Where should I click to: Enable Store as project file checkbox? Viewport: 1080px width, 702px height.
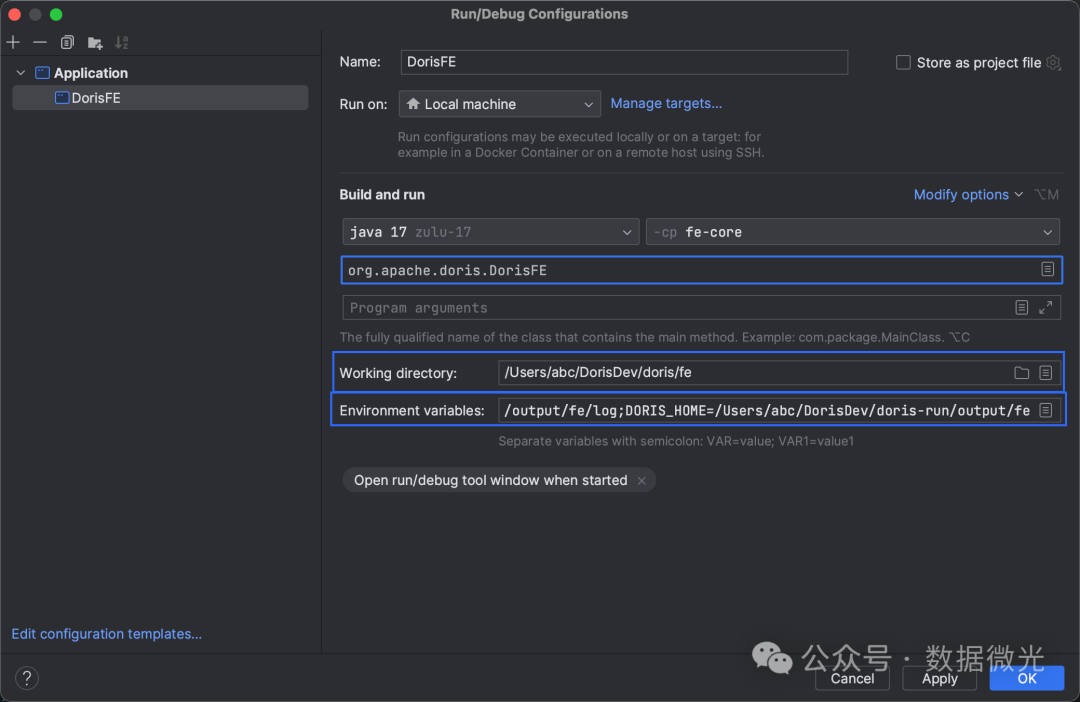click(904, 62)
